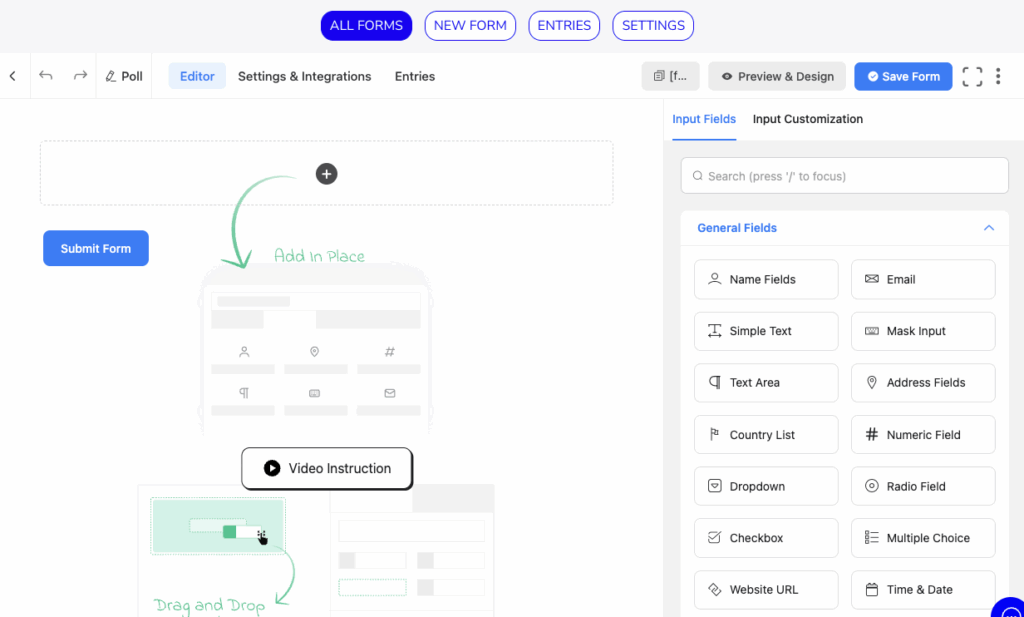Viewport: 1024px width, 617px height.
Task: Open Settings & Integrations tab
Action: tap(304, 77)
